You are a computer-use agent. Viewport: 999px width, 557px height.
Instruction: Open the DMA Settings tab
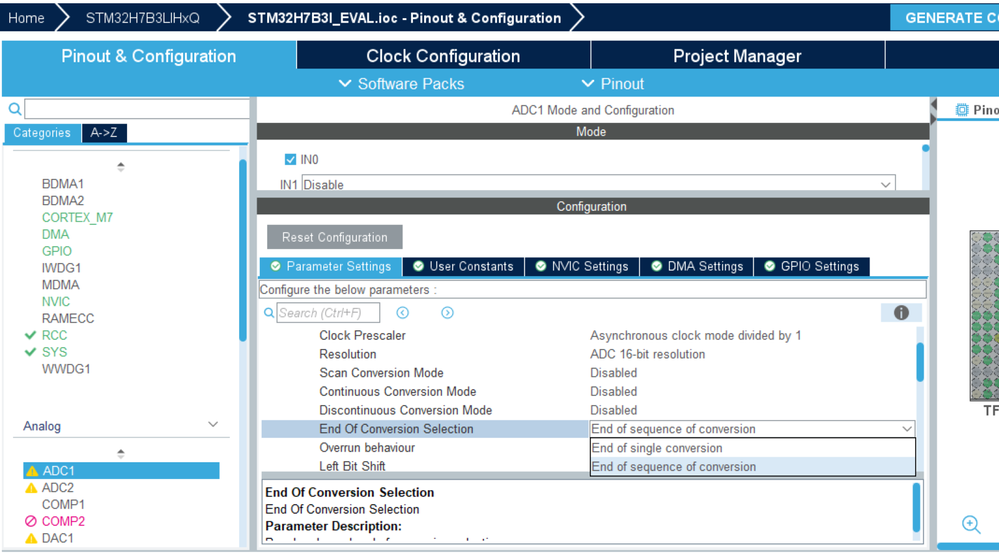pos(697,266)
